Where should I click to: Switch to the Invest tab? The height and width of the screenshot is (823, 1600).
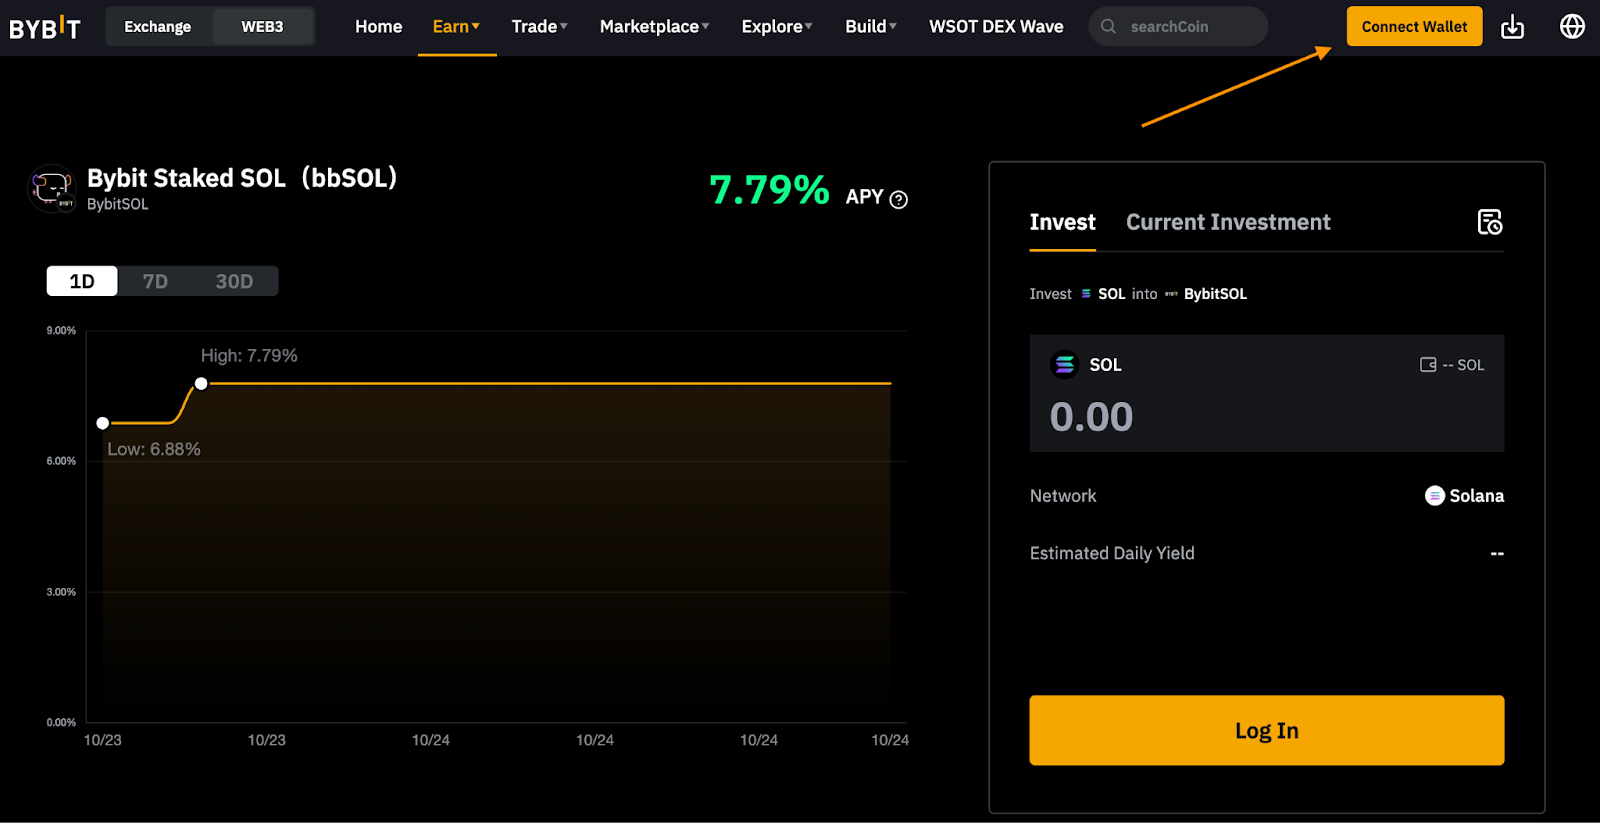[1062, 222]
